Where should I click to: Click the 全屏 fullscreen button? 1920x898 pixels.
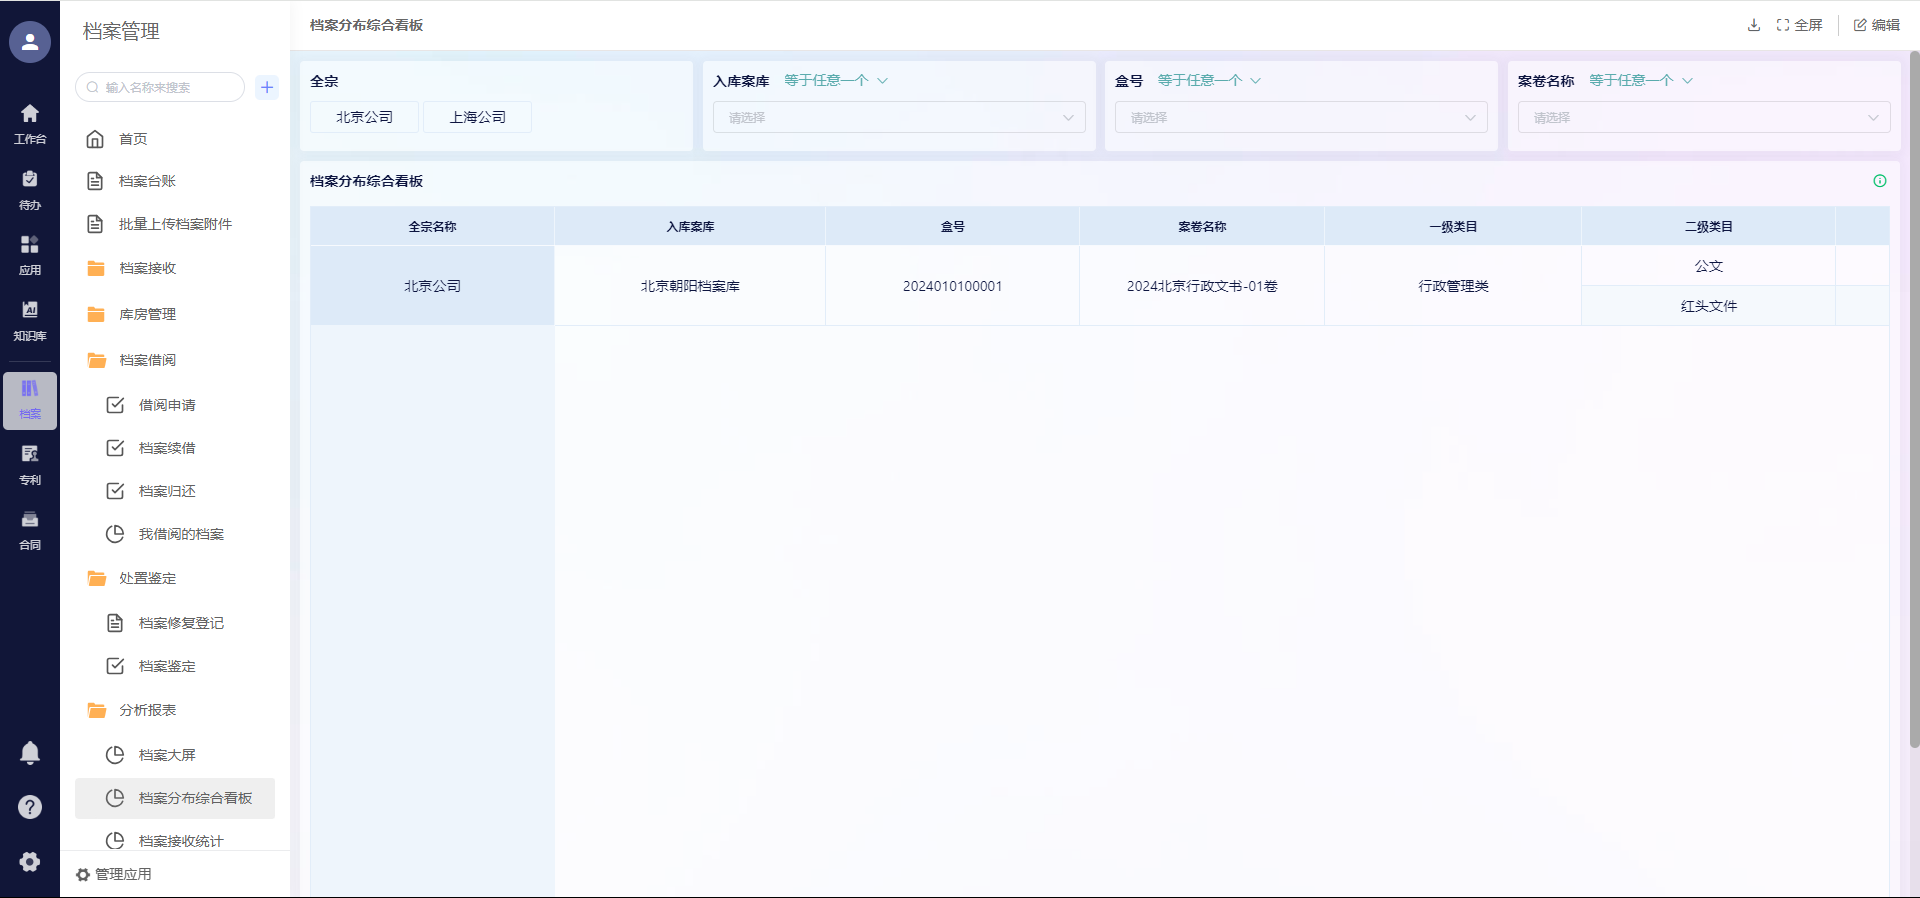pyautogui.click(x=1799, y=25)
